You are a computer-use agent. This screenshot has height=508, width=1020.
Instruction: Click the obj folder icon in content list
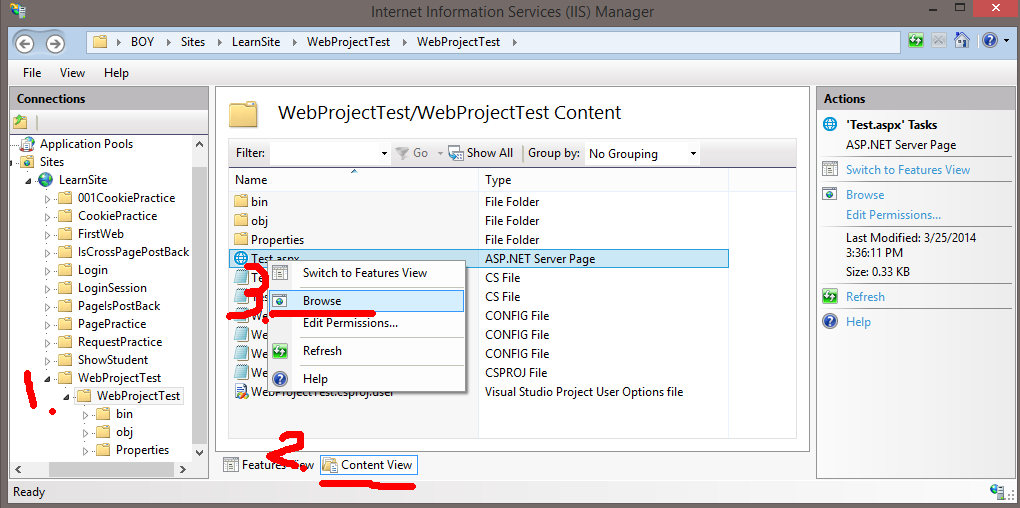(x=241, y=221)
